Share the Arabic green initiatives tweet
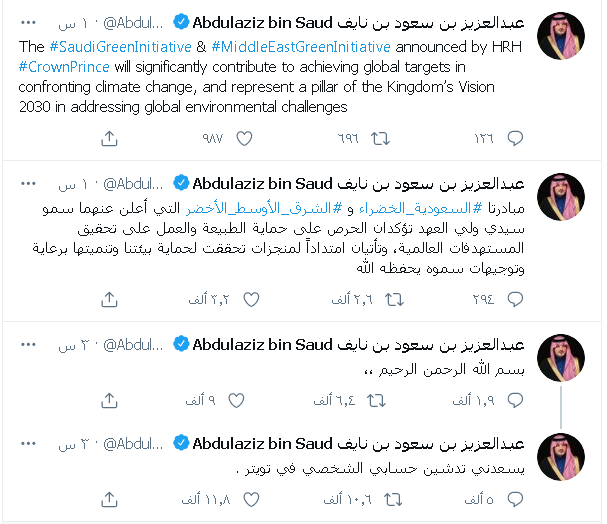 (x=110, y=298)
